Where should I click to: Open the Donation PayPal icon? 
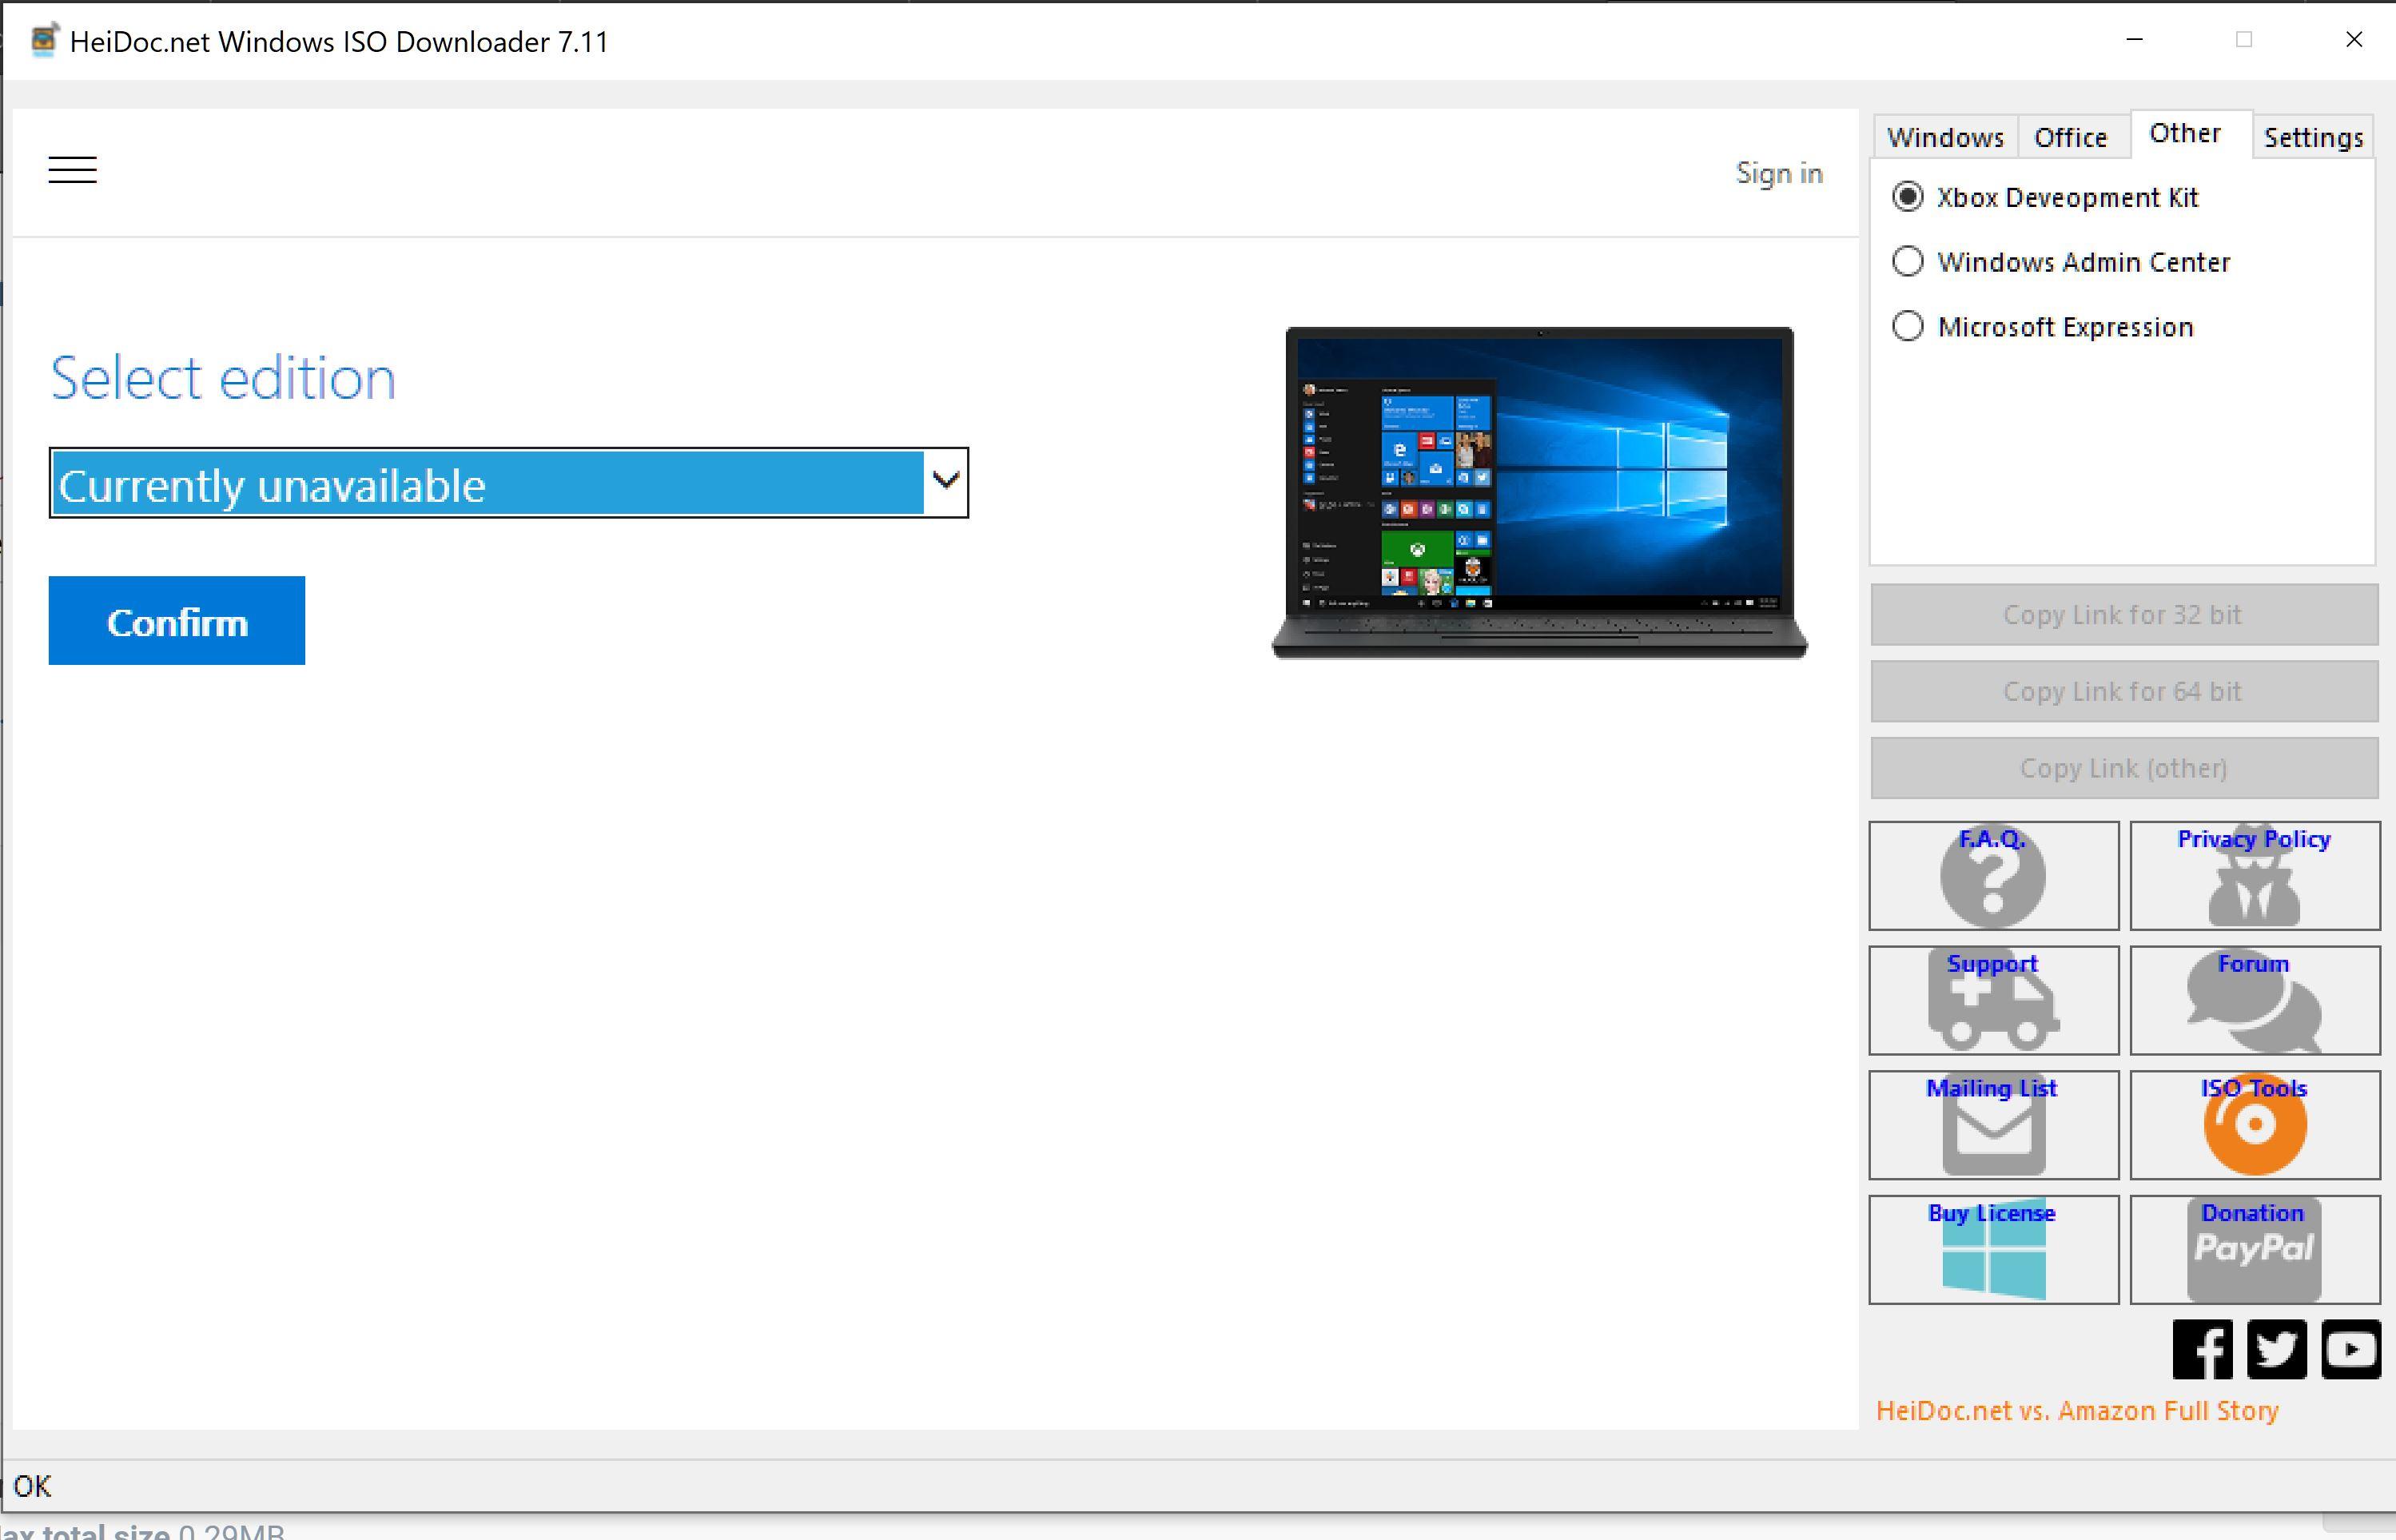click(2254, 1250)
